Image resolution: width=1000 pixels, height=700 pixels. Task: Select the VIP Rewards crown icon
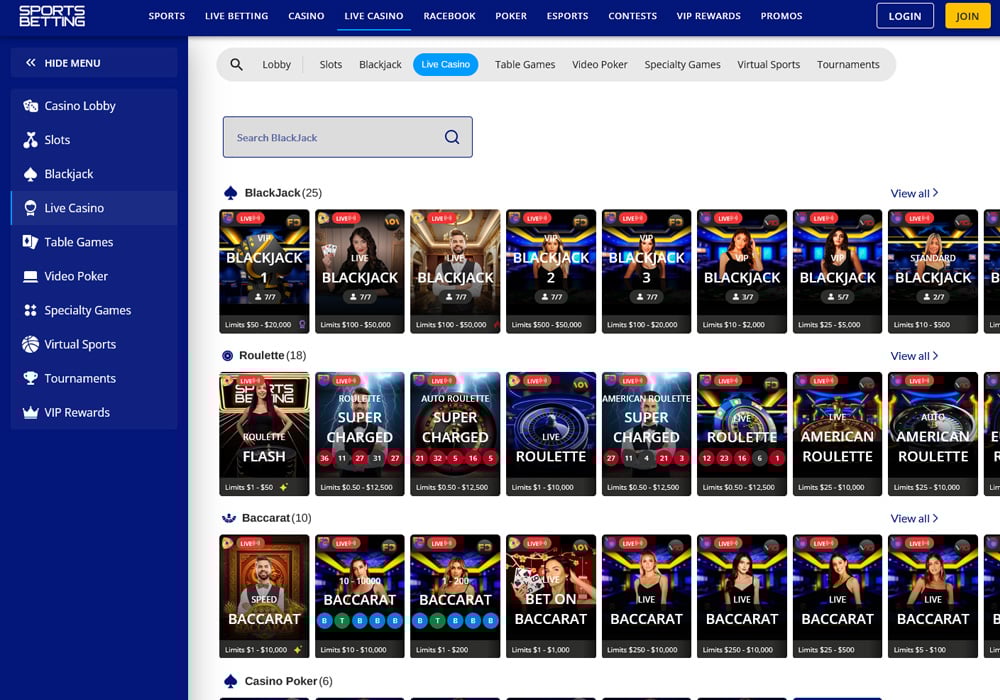(30, 412)
